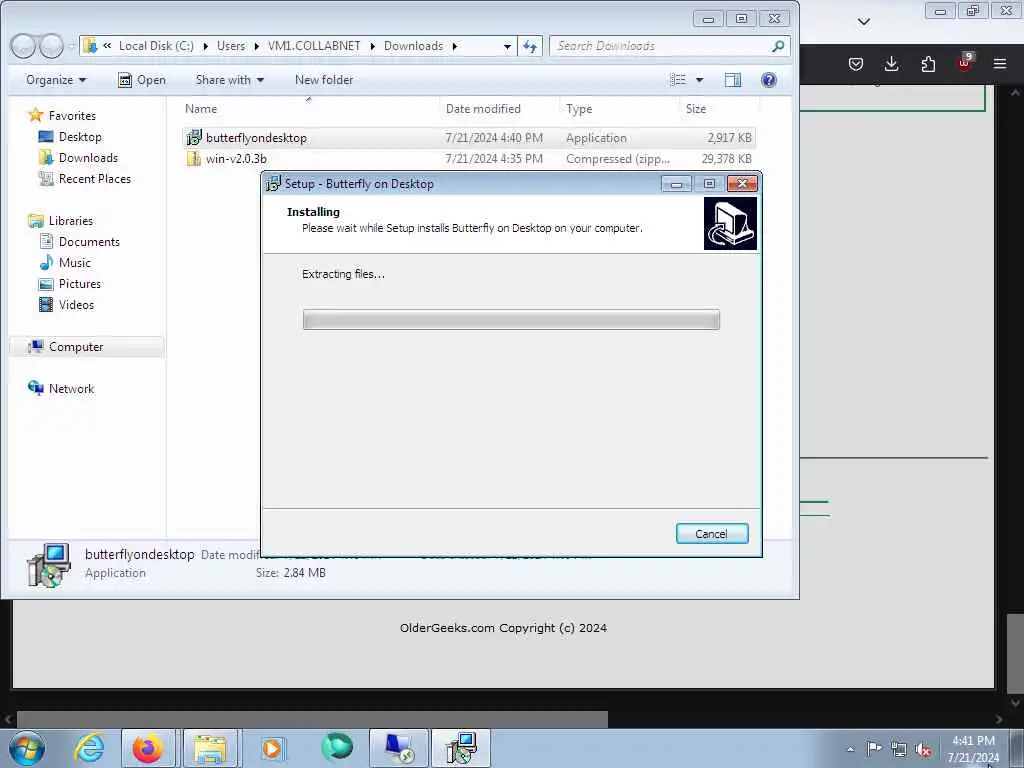
Task: Open Firefox hamburger application menu
Action: pyautogui.click(x=1000, y=64)
